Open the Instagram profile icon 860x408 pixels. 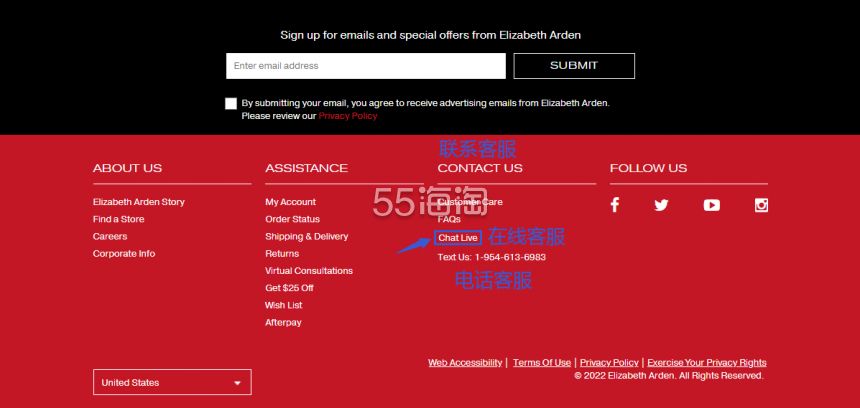(761, 205)
